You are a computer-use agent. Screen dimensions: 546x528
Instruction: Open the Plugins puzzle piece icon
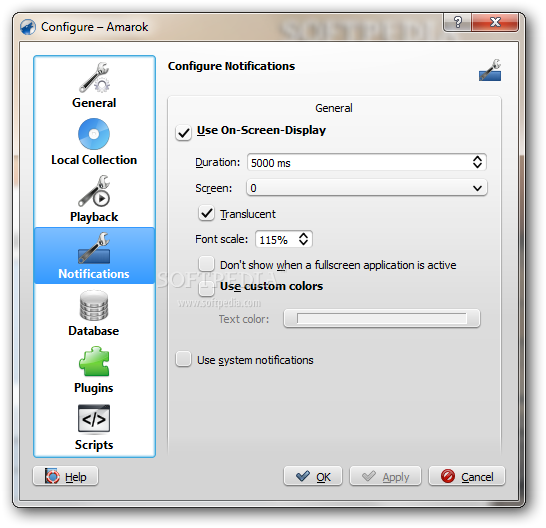(x=94, y=361)
